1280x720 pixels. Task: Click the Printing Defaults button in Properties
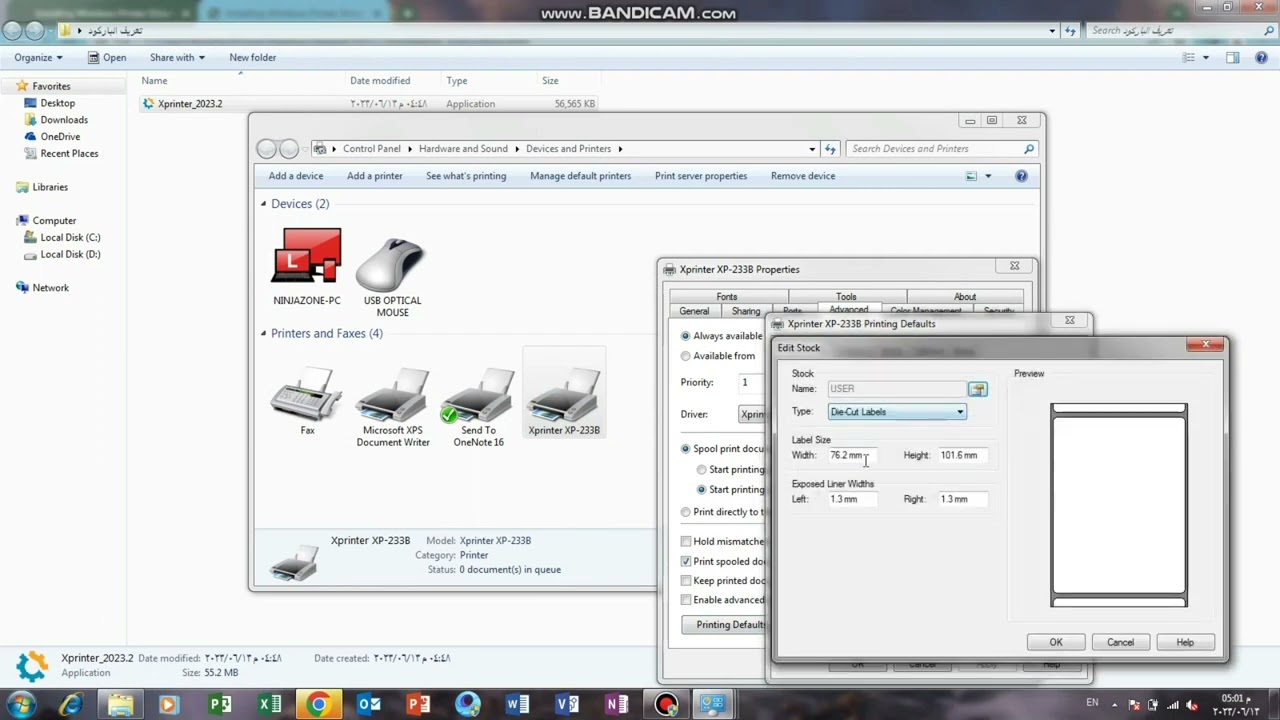point(726,625)
